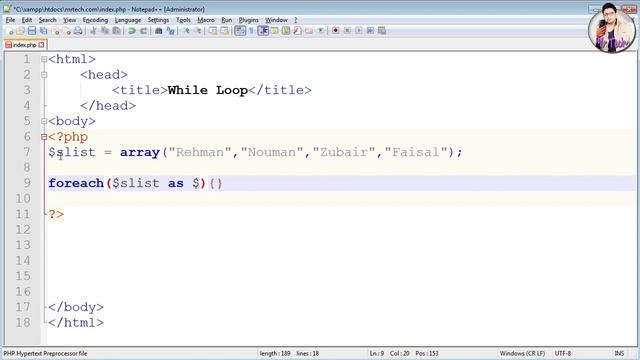Screen dimensions: 640x360
Task: Open the Folder as Workspace icon
Action: [309, 31]
